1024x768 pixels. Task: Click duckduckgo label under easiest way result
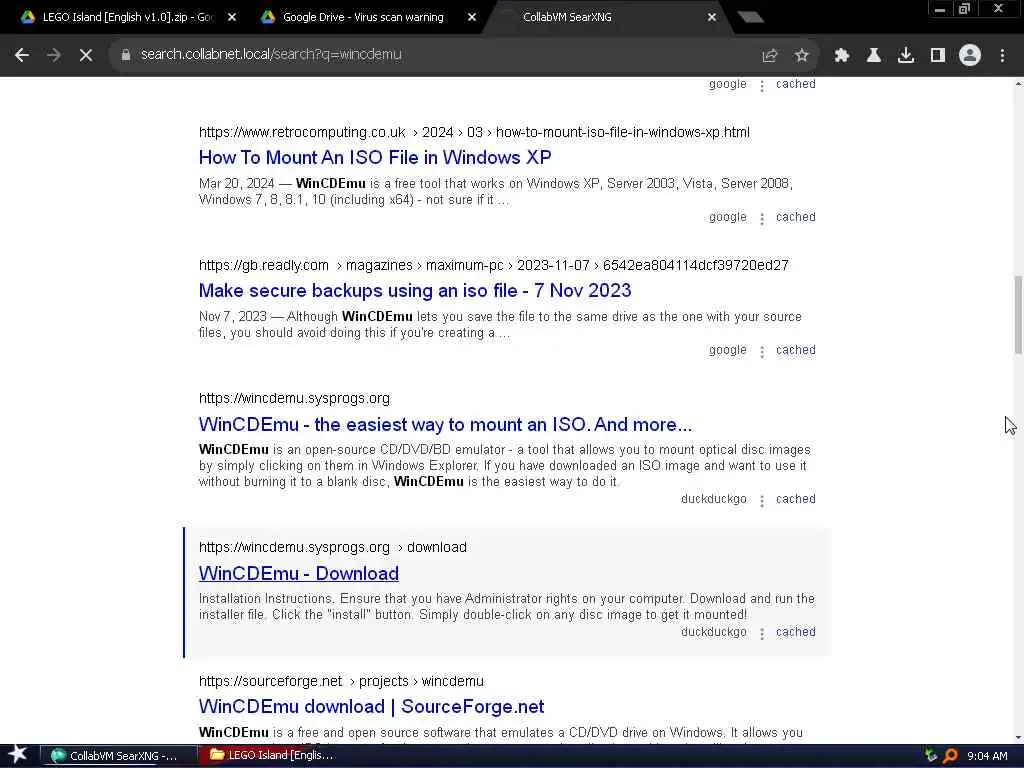[714, 499]
